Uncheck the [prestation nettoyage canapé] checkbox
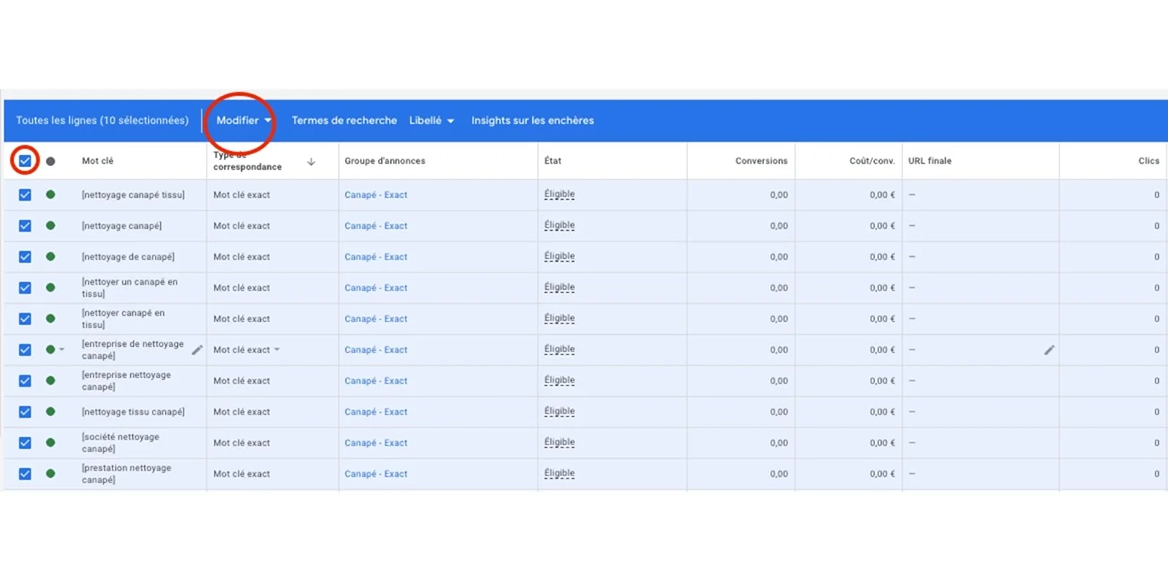 pos(25,474)
